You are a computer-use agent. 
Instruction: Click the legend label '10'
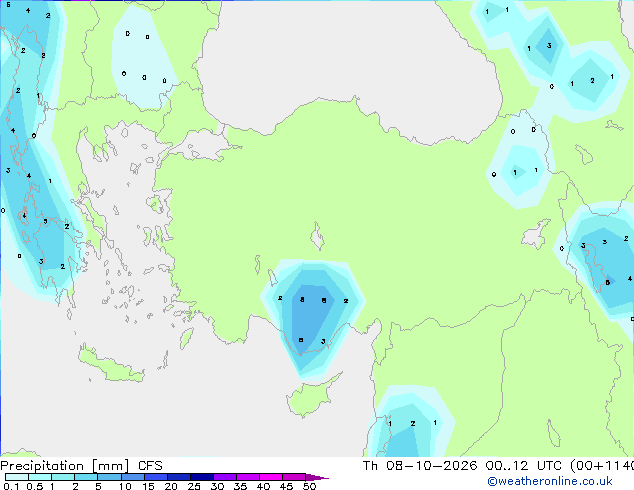[x=125, y=486]
